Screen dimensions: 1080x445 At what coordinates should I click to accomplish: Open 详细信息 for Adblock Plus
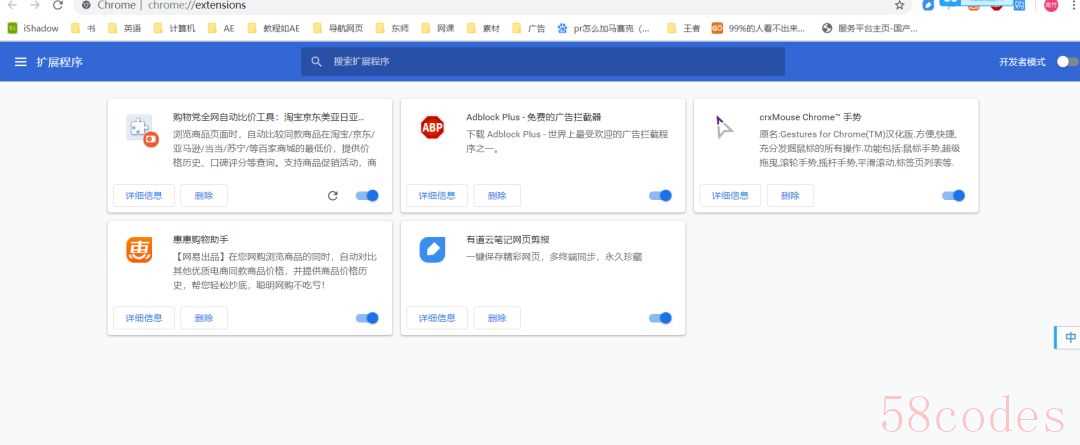tap(437, 196)
